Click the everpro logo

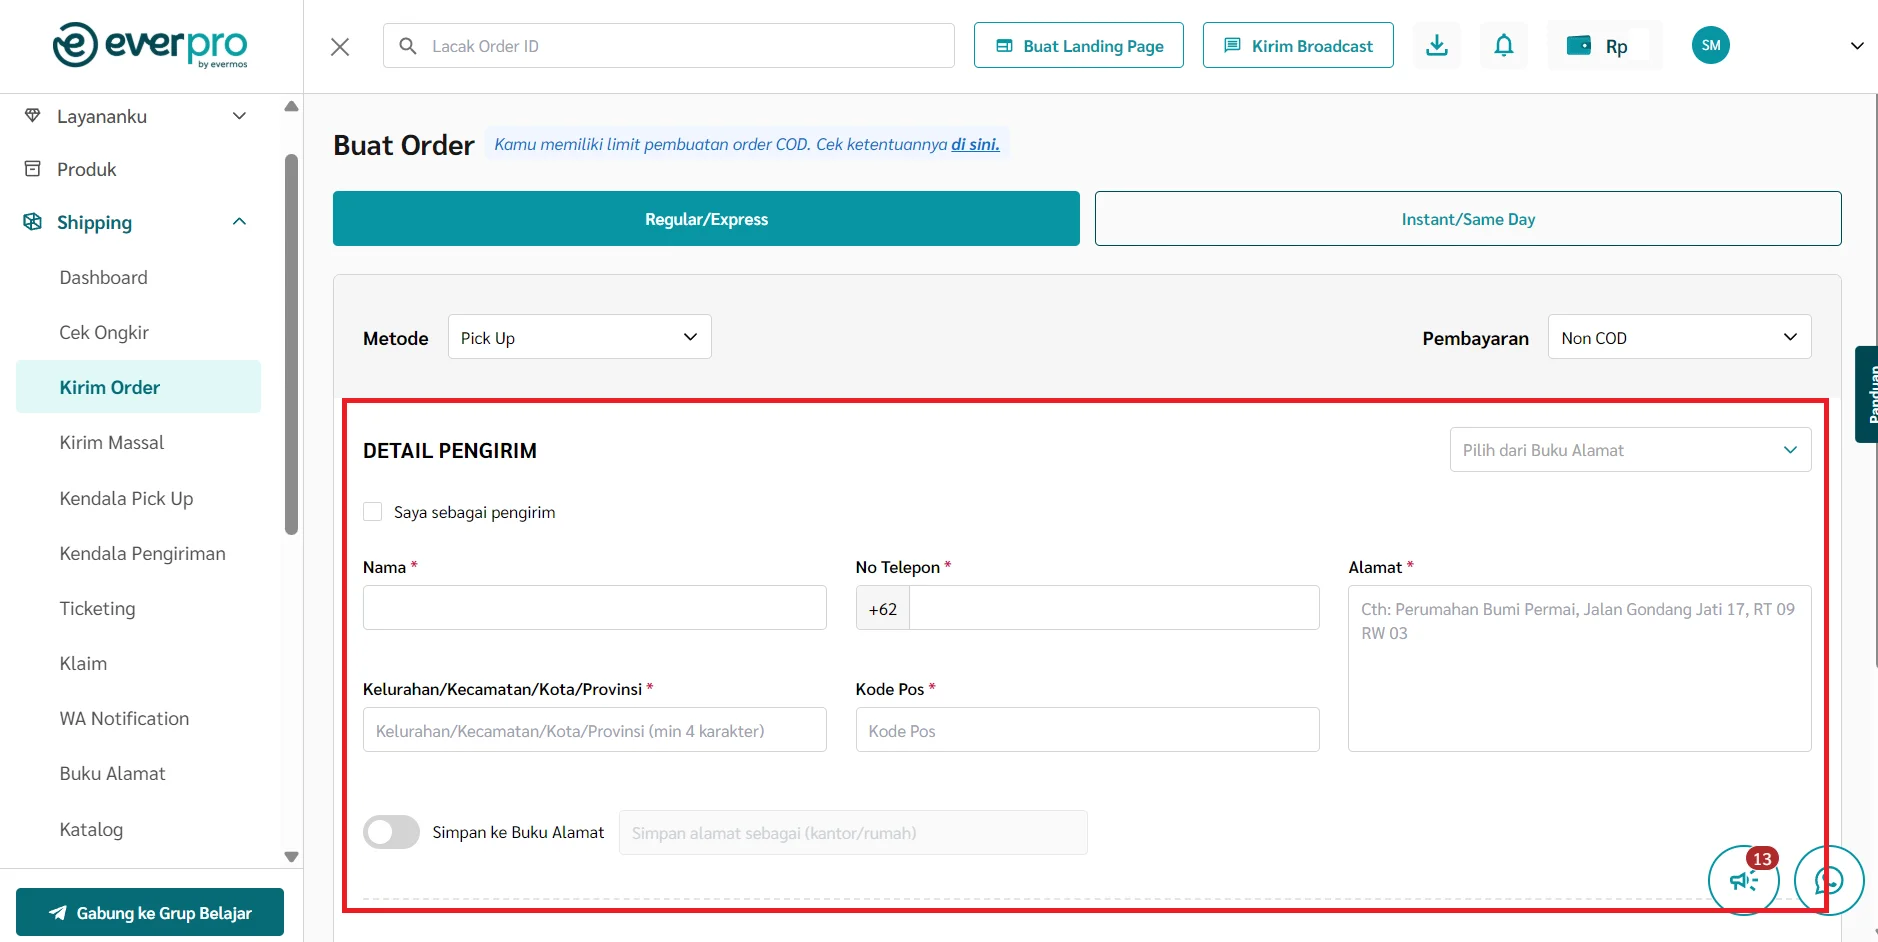click(150, 46)
